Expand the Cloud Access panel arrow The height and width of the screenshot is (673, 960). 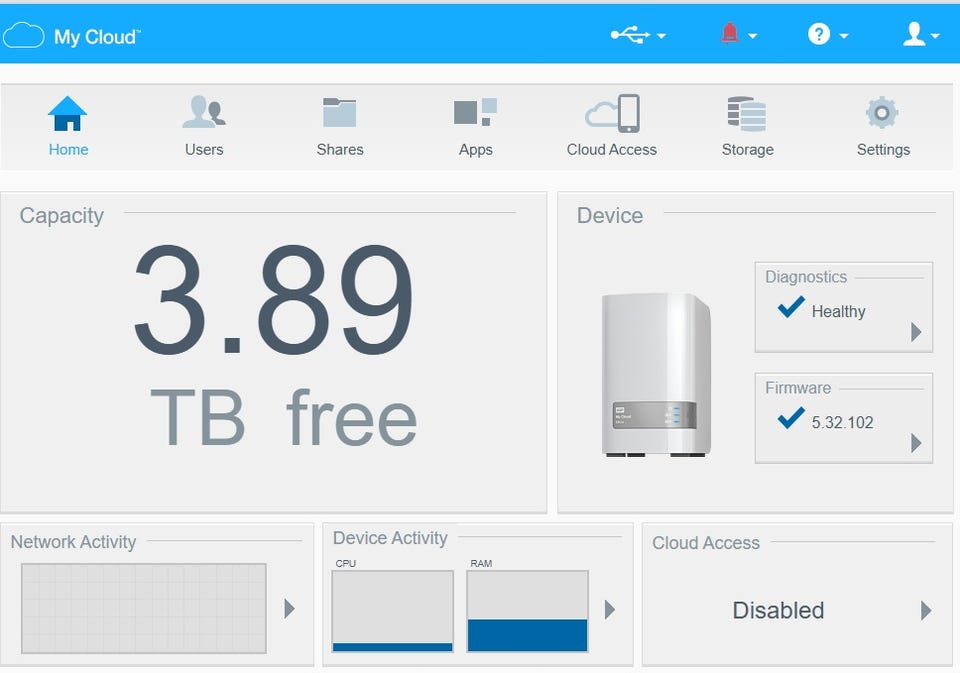(926, 611)
